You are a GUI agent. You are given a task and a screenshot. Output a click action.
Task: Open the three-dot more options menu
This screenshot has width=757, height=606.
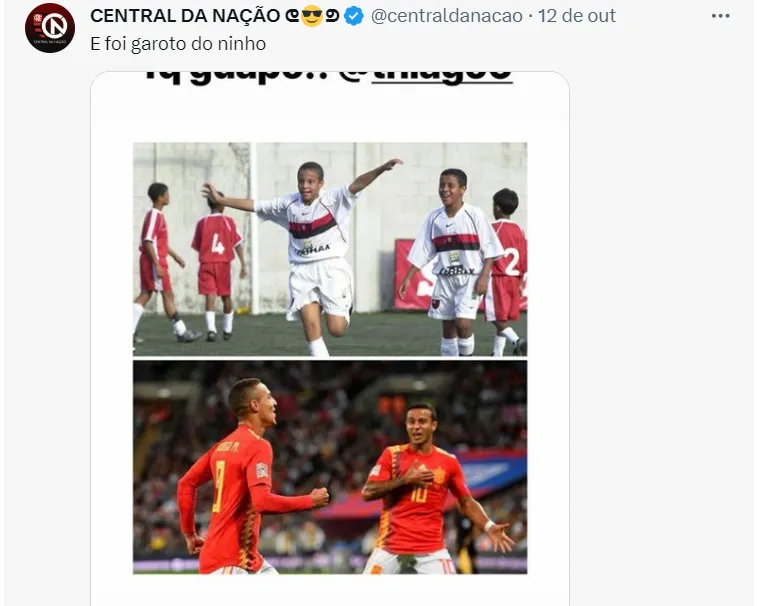(720, 16)
